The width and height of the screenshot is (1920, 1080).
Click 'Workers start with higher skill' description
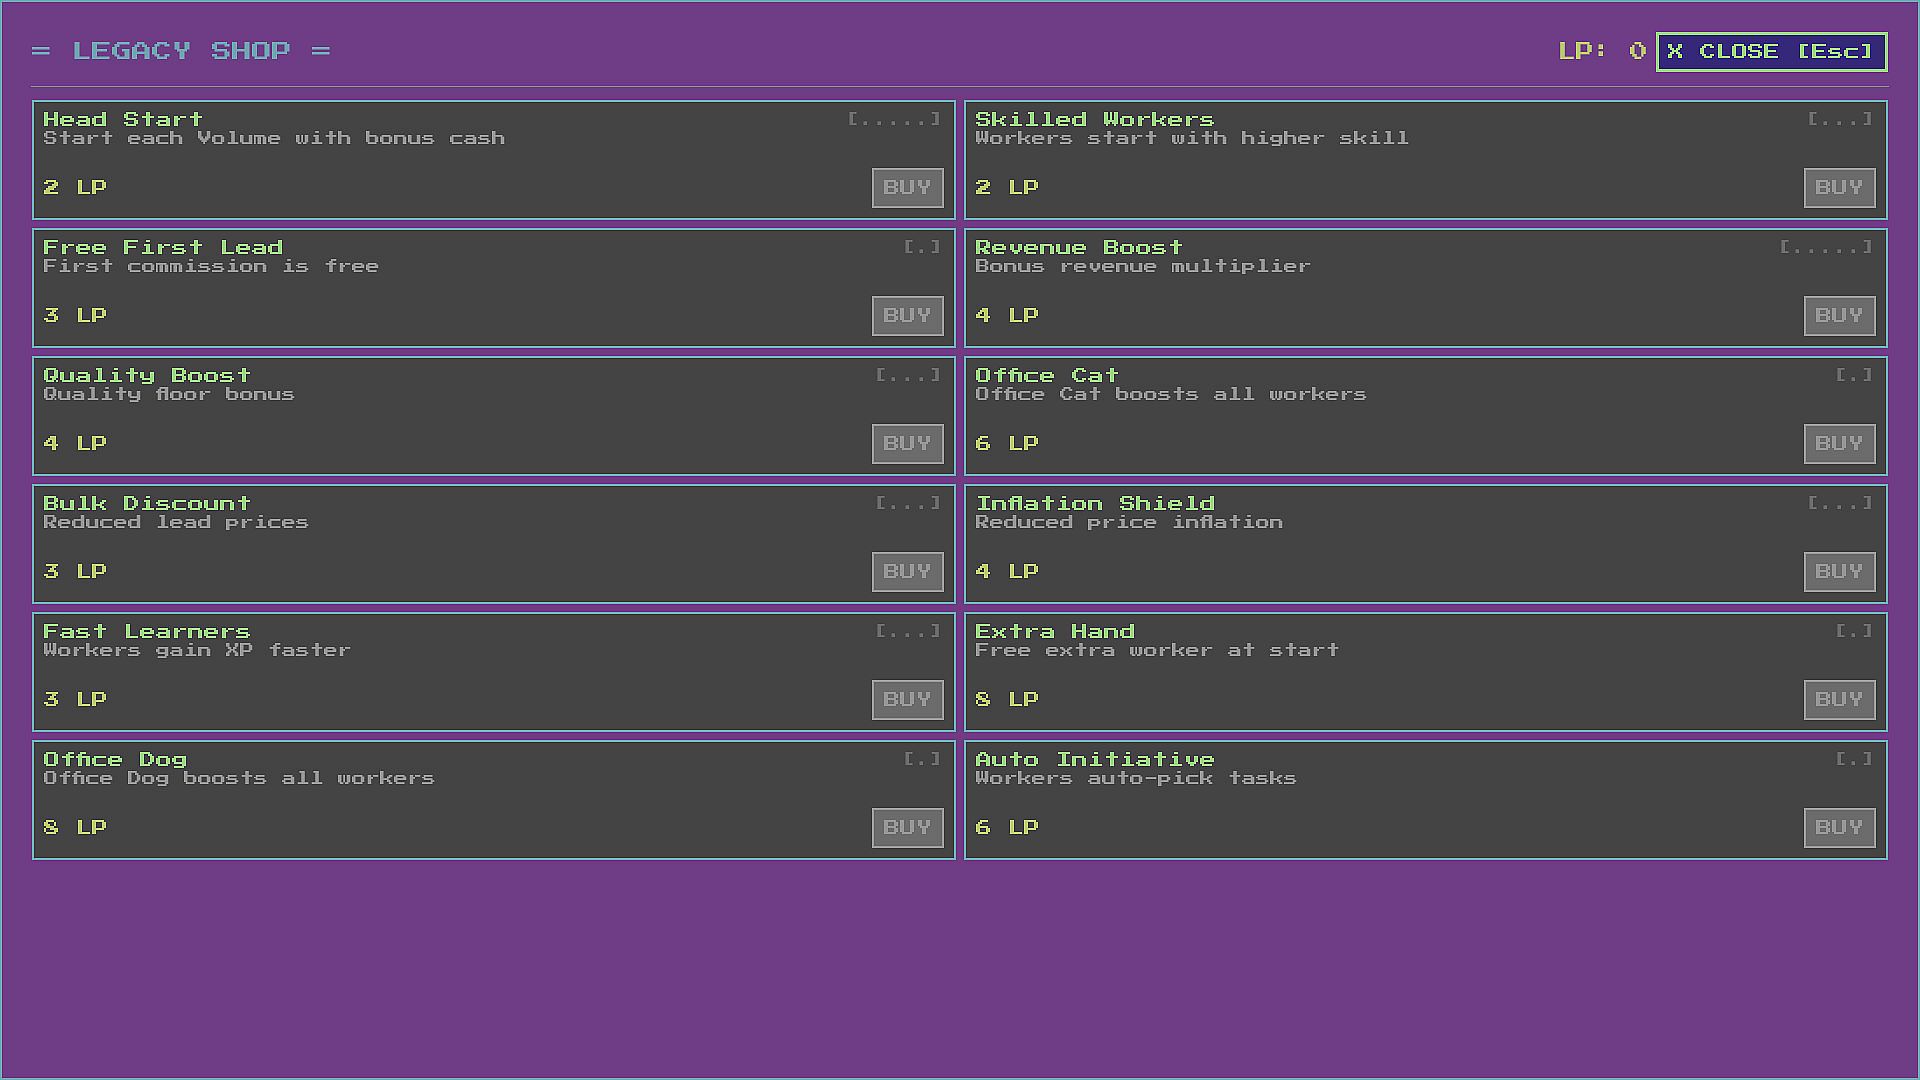click(x=1192, y=138)
